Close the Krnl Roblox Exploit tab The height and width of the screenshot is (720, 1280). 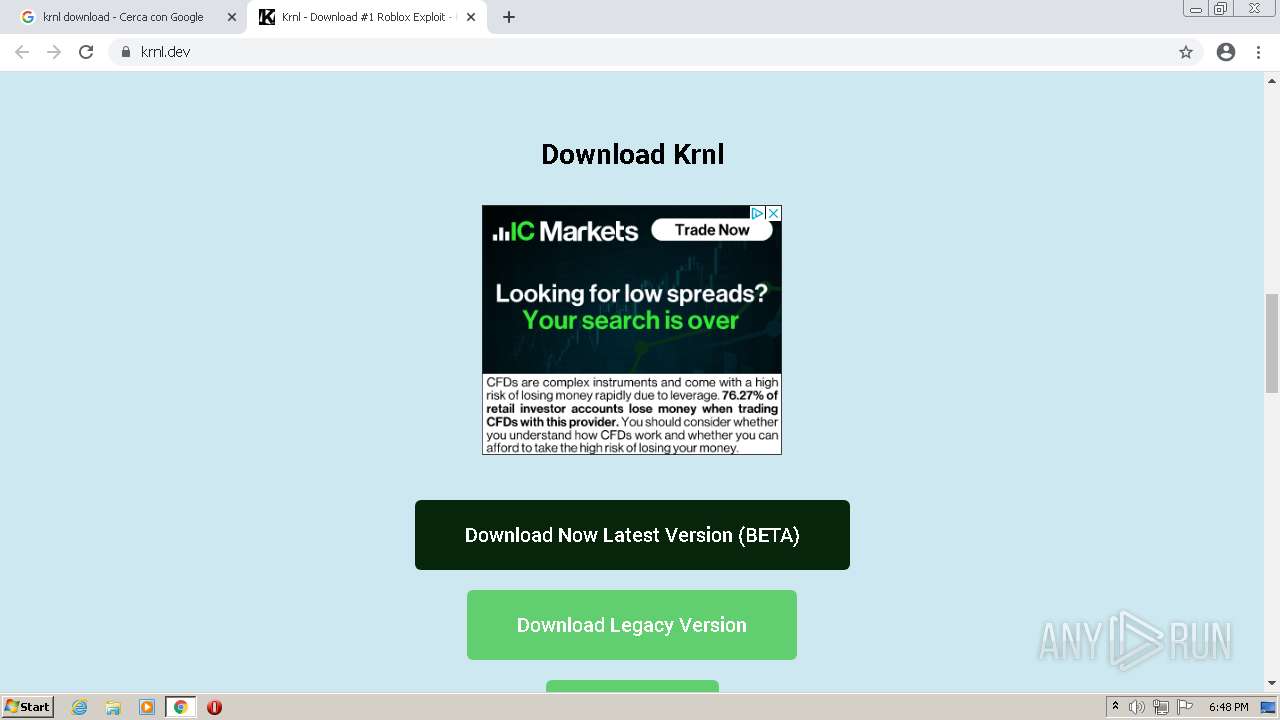471,17
